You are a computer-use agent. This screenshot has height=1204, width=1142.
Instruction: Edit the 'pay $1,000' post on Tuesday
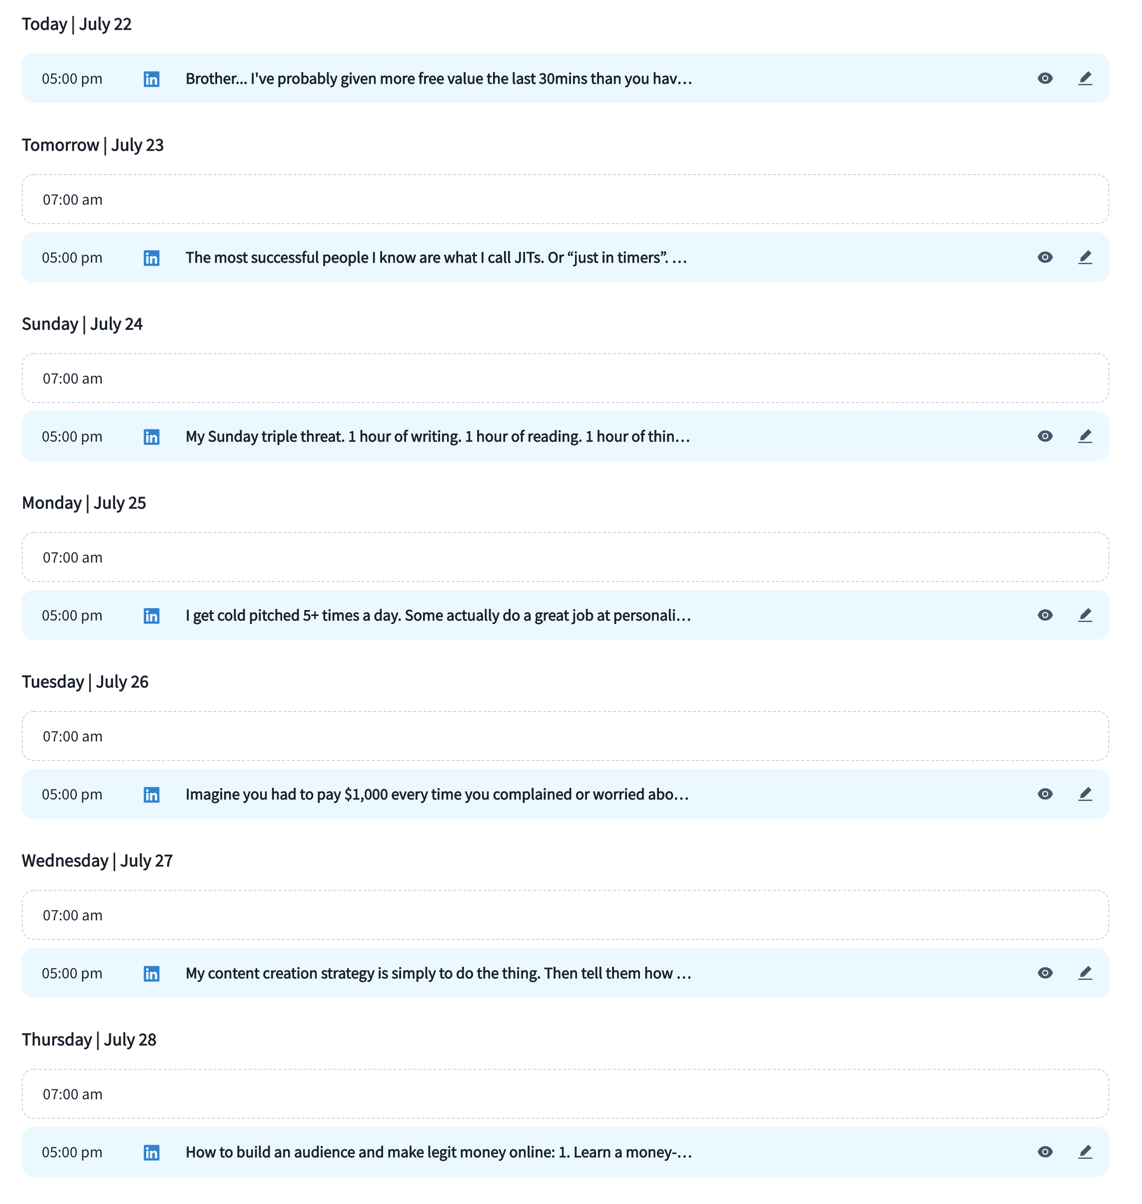1085,794
